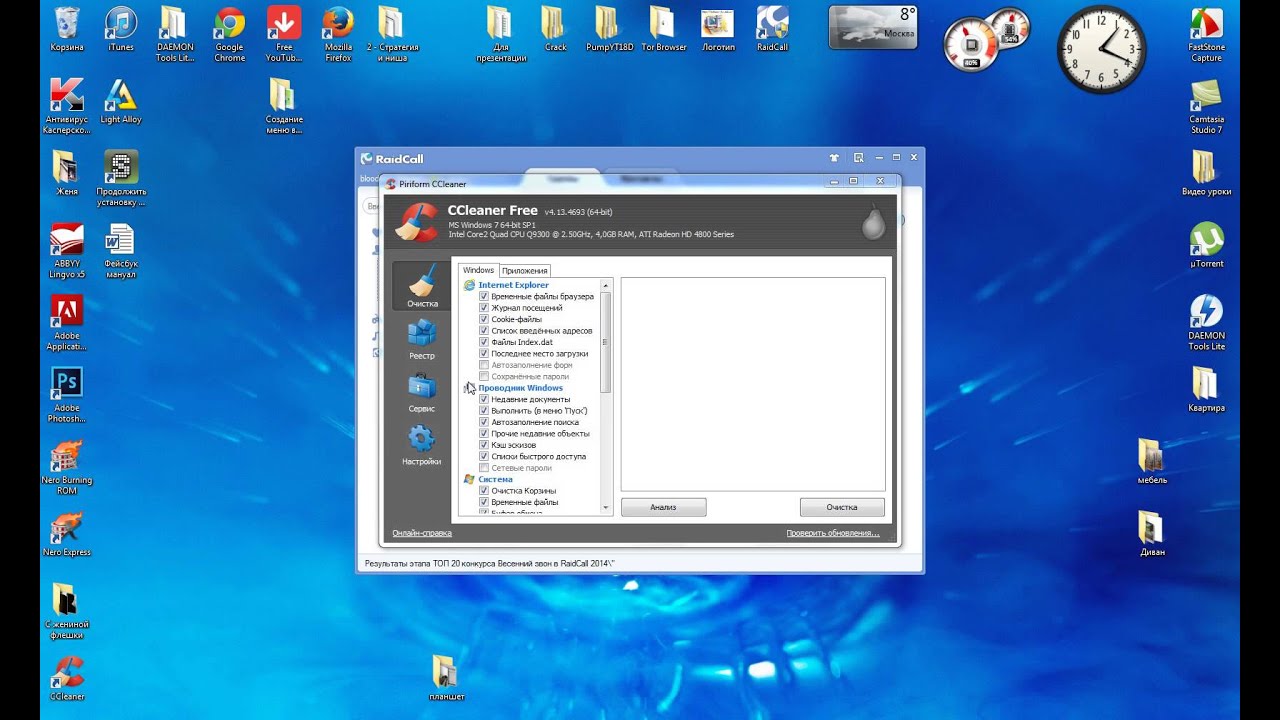Click RaidCall news text about Весенний звон

click(x=490, y=563)
